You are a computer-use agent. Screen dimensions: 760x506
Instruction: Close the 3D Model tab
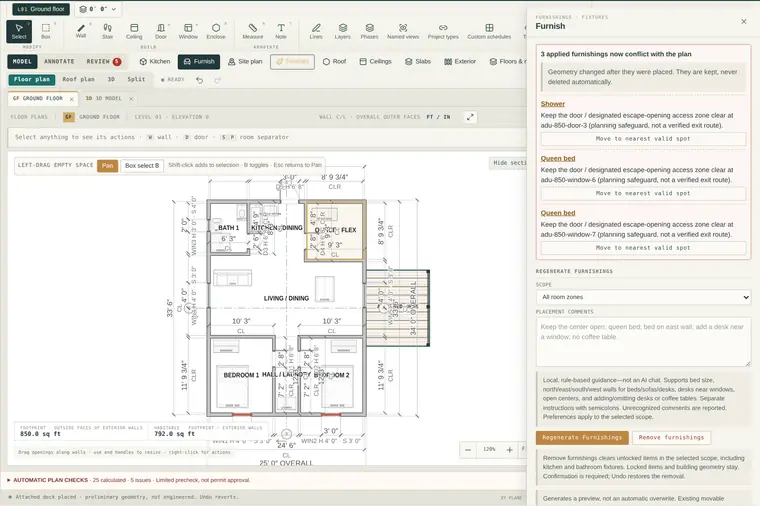(x=131, y=98)
